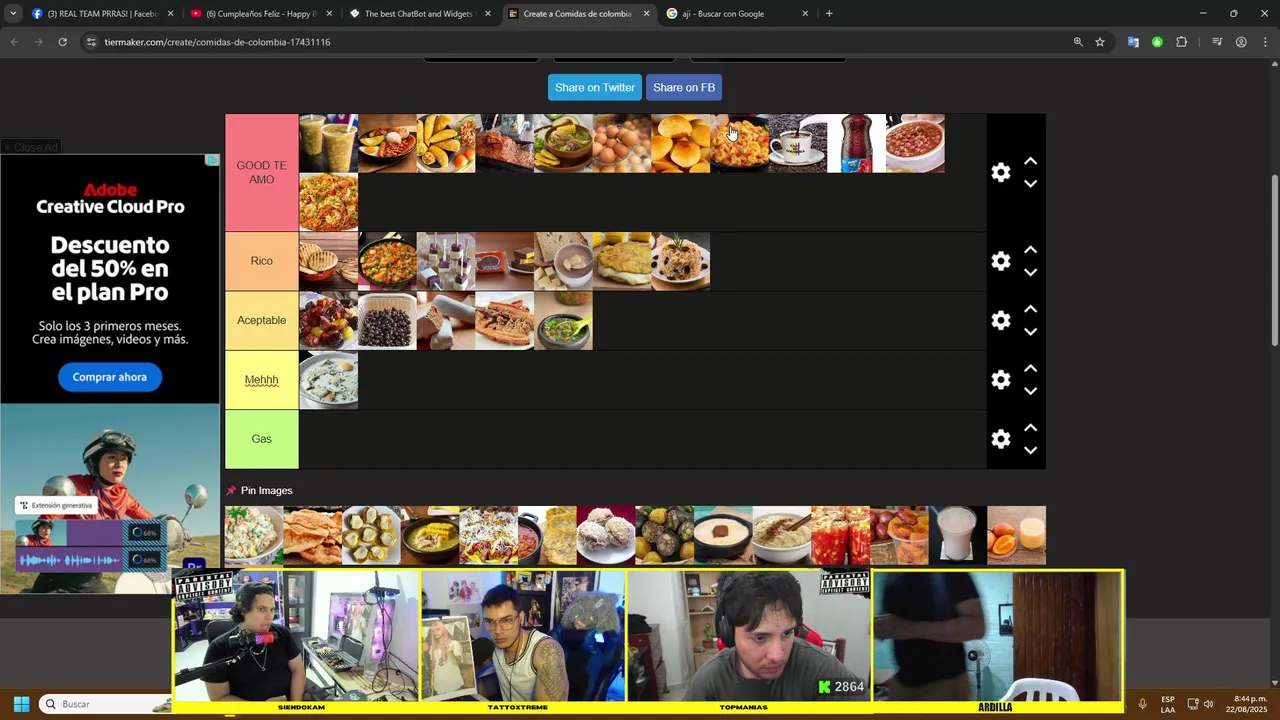1280x720 pixels.
Task: Open settings gear for GOOD TE AMO row
Action: (1000, 172)
